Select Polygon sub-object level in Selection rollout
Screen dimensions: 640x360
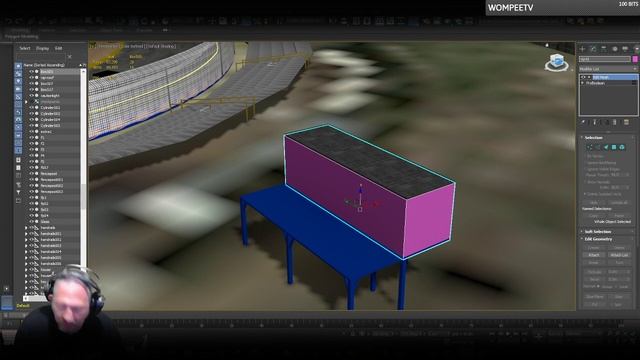pos(614,147)
